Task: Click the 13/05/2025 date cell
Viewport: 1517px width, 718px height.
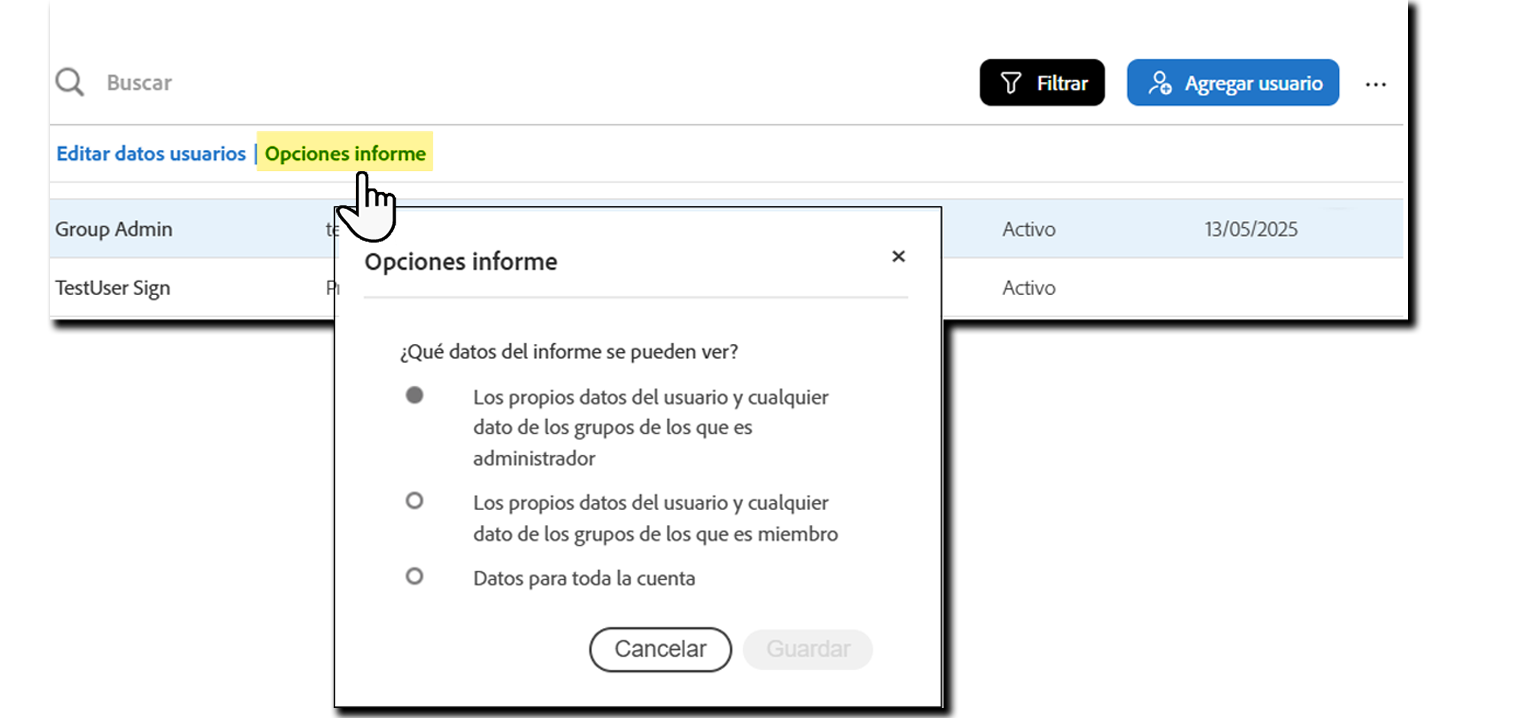Action: click(x=1251, y=229)
